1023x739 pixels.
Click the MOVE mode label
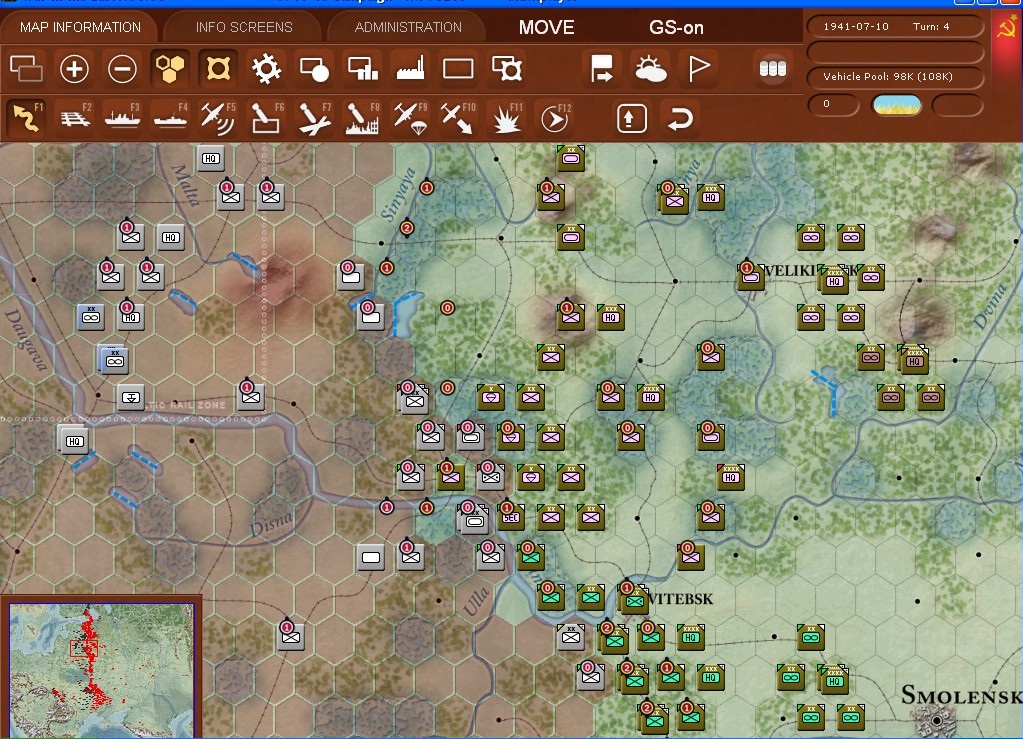546,27
